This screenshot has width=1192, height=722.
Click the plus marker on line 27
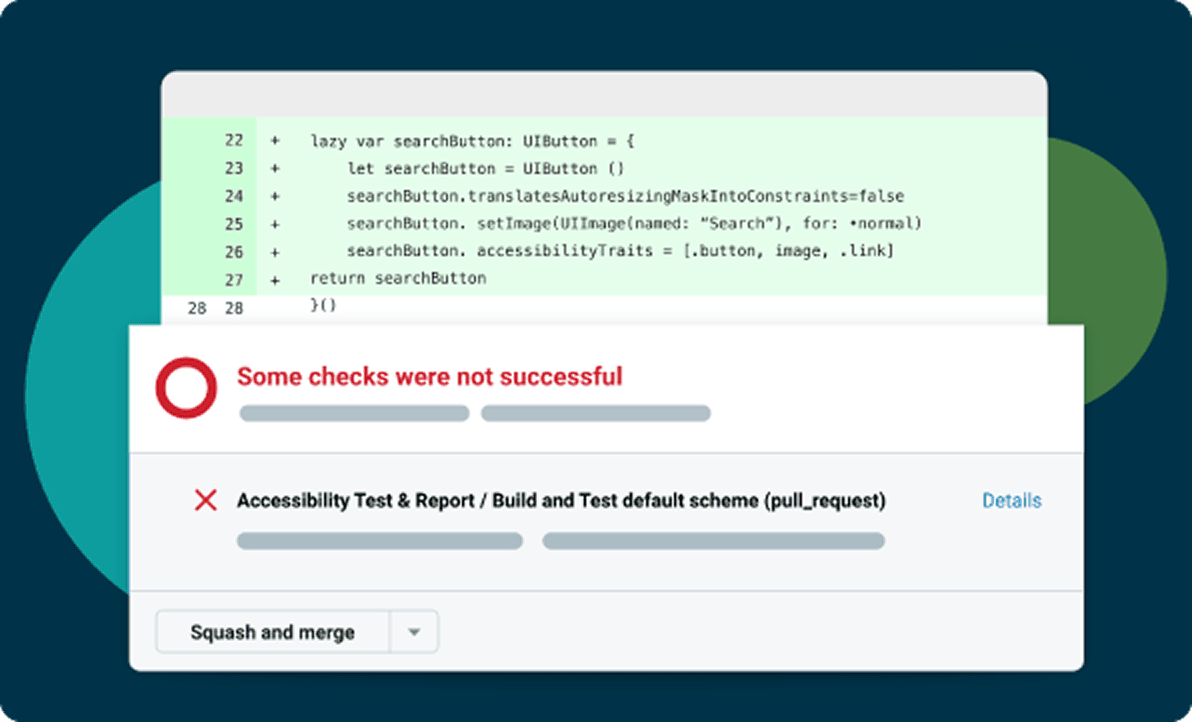[275, 278]
